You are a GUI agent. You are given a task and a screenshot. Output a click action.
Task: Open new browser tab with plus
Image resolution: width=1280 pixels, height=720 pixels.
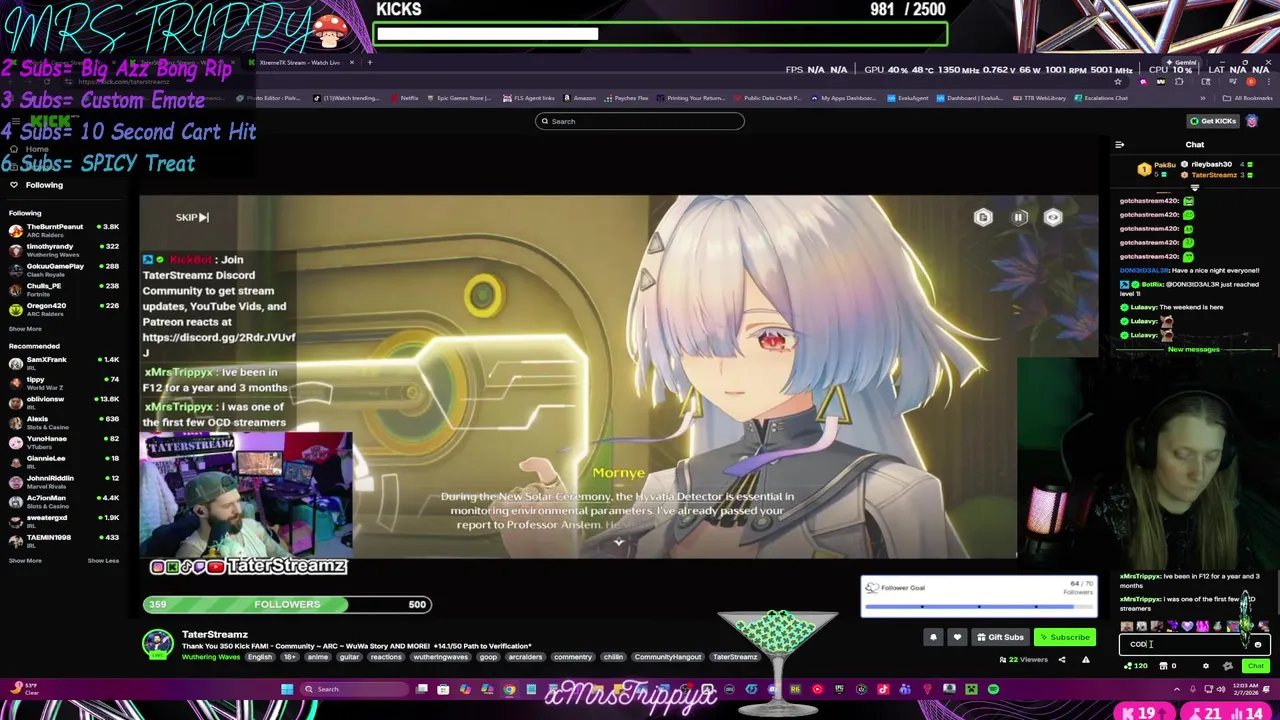point(369,62)
